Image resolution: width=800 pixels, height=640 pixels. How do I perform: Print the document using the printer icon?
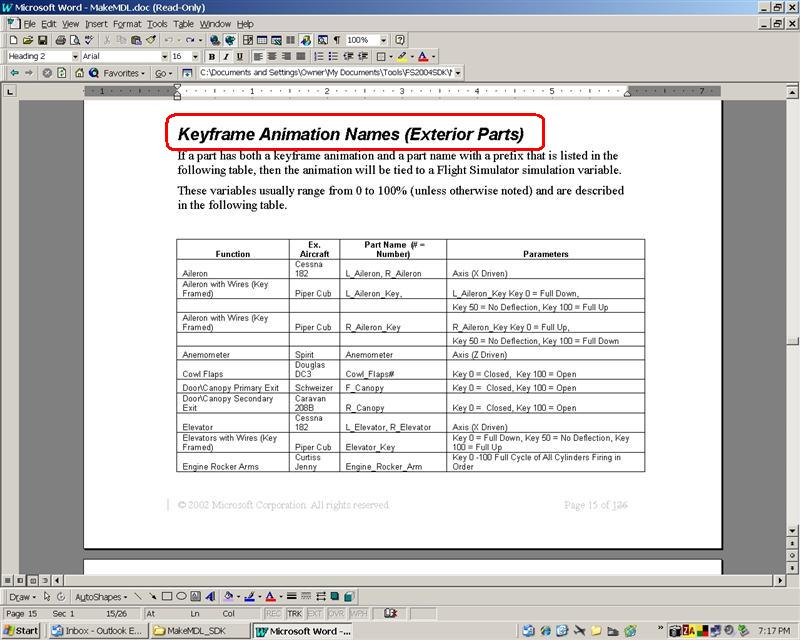[x=60, y=40]
